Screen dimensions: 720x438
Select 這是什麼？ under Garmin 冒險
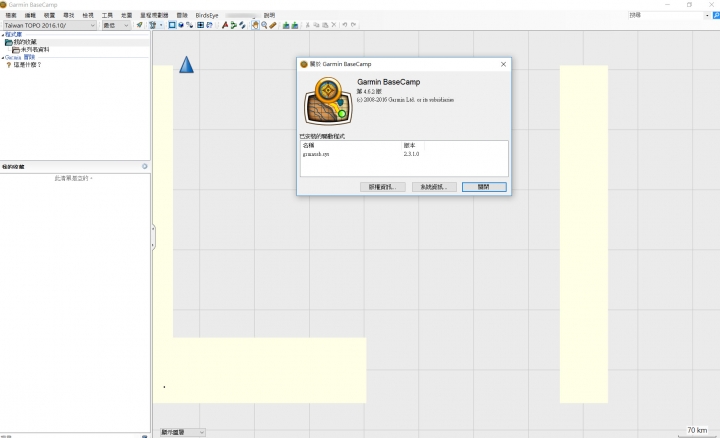coord(28,65)
